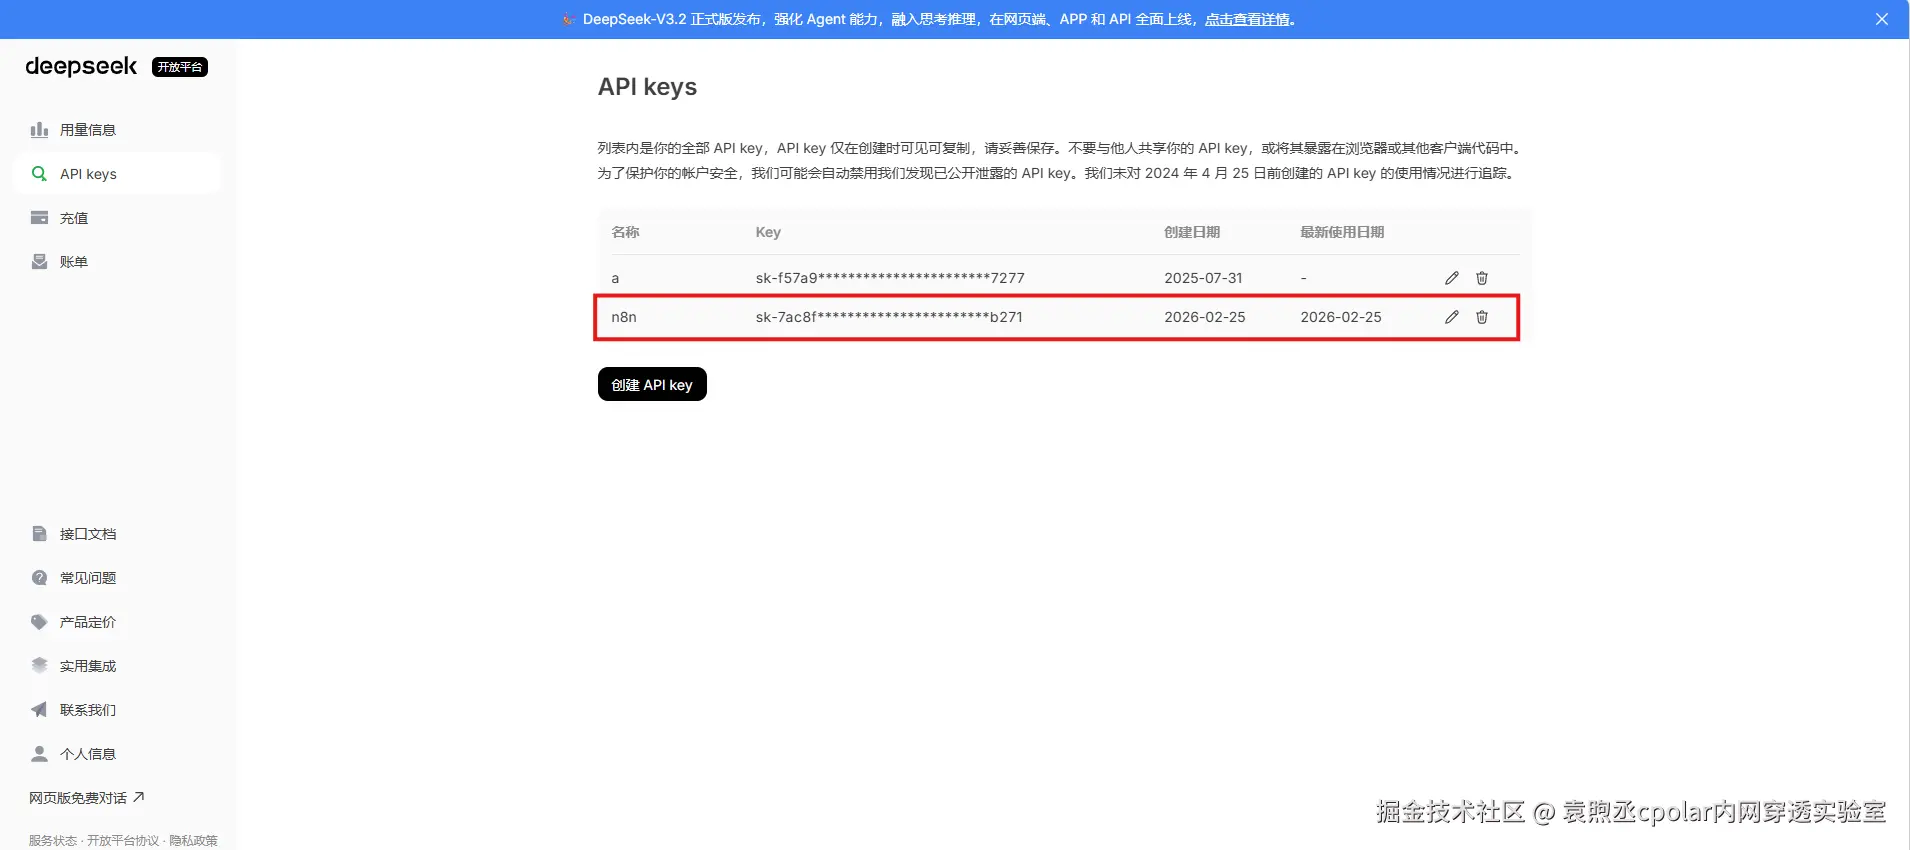
Task: Click the recharge card icon in sidebar
Action: 39,218
